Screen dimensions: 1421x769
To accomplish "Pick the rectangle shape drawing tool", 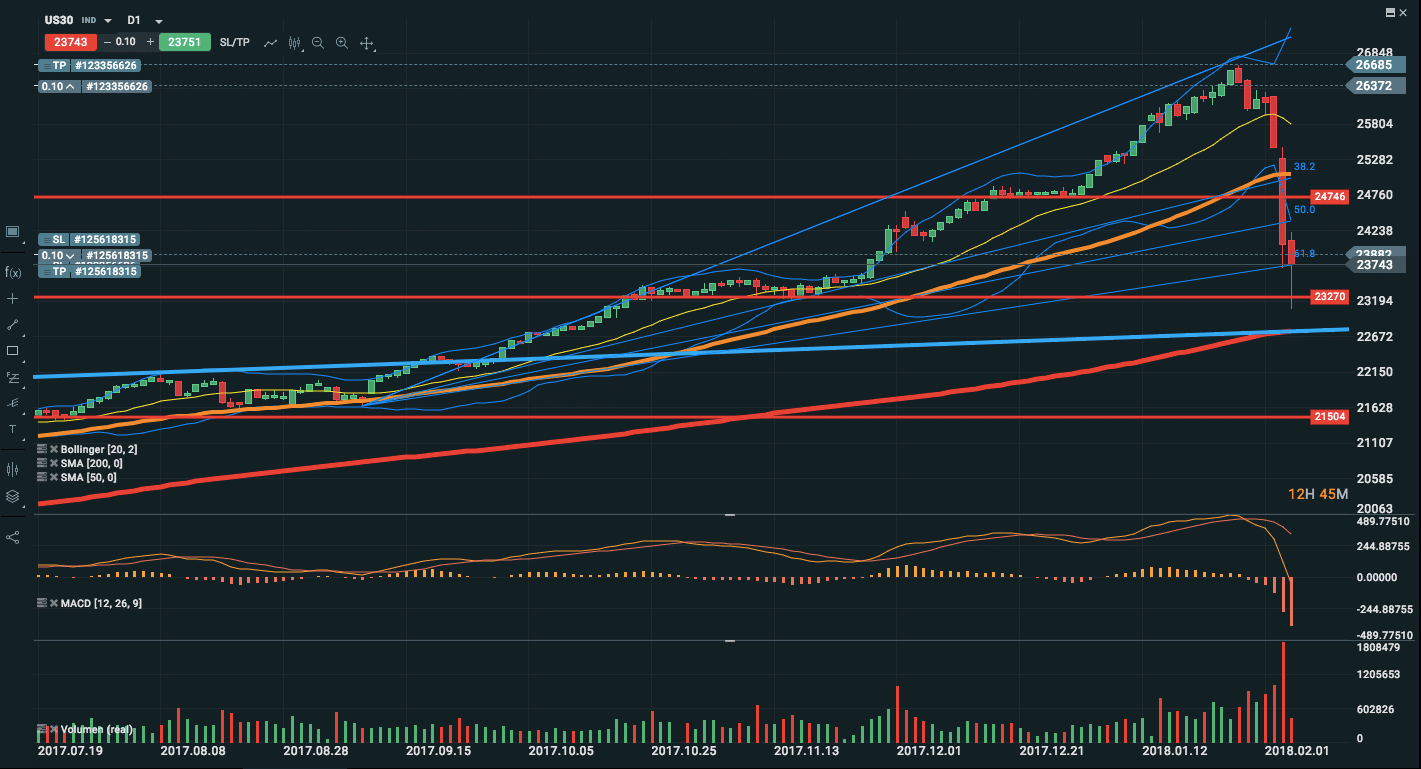I will [13, 351].
